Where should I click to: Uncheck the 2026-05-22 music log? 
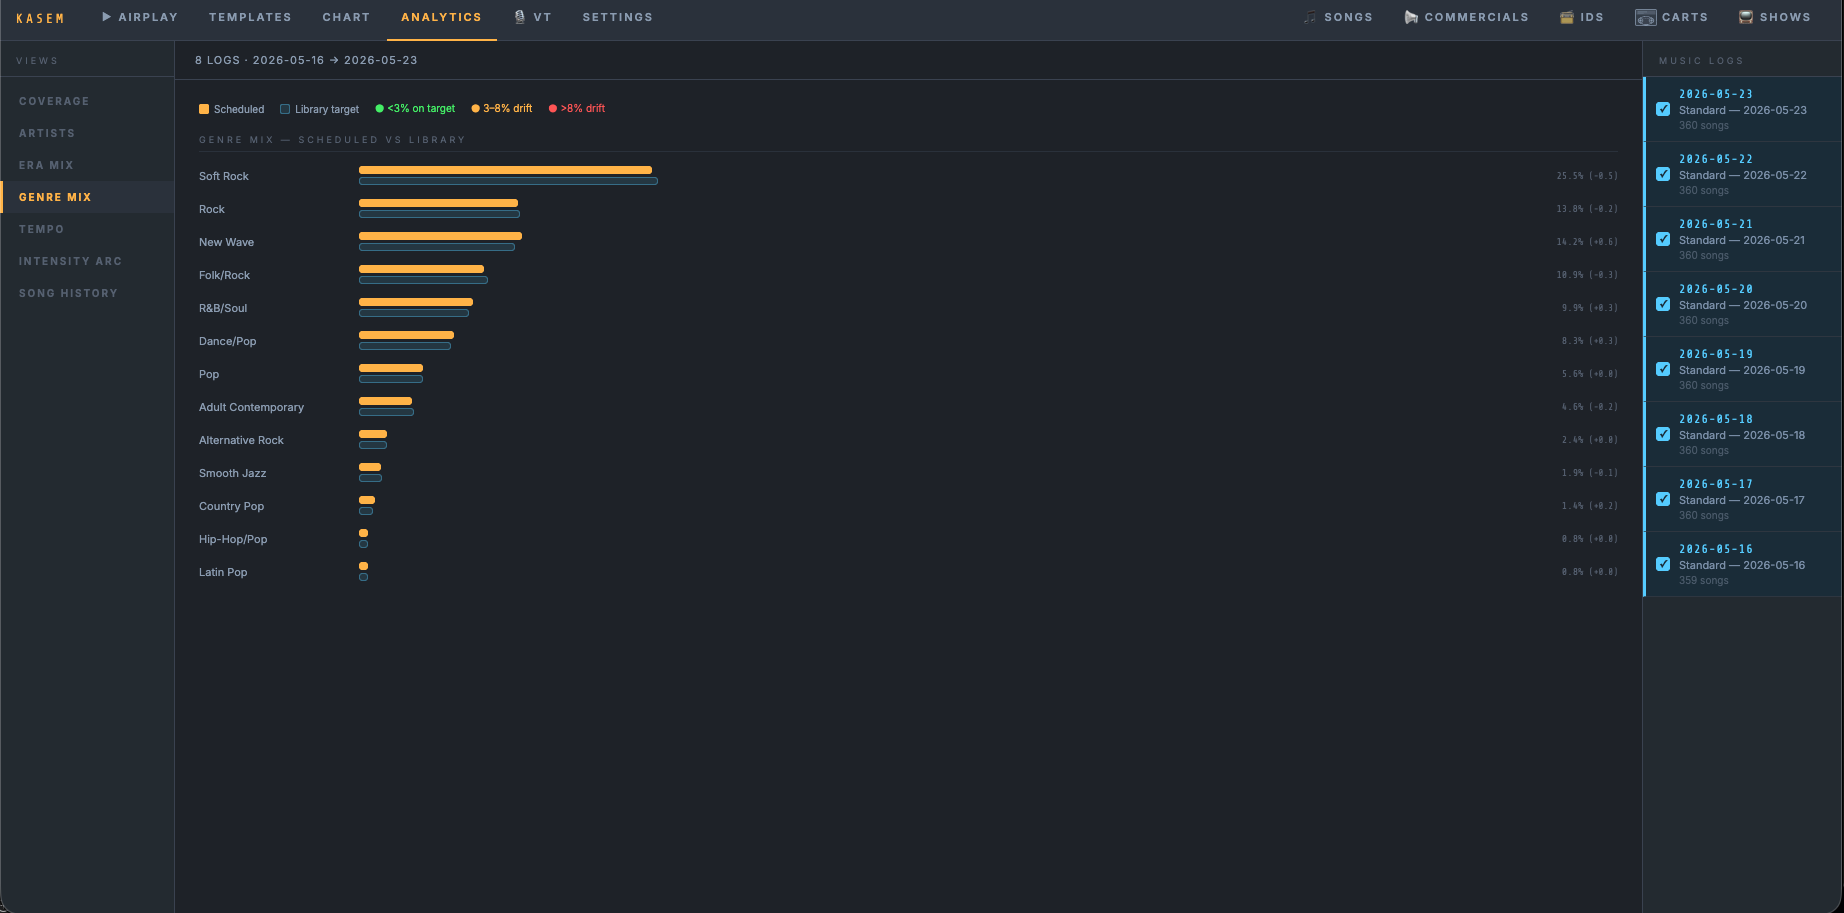click(x=1663, y=174)
